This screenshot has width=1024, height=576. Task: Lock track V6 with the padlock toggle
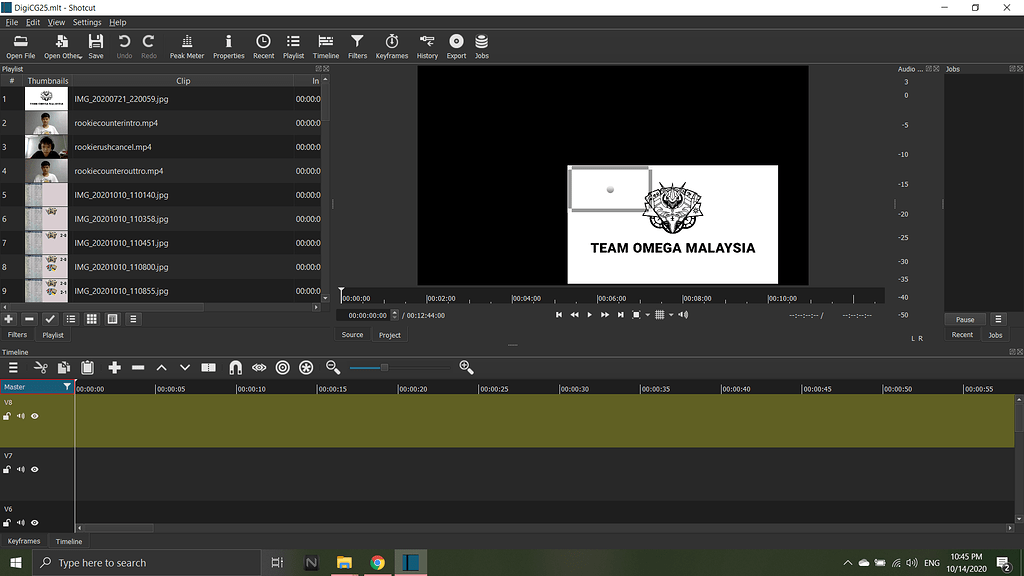[x=7, y=522]
